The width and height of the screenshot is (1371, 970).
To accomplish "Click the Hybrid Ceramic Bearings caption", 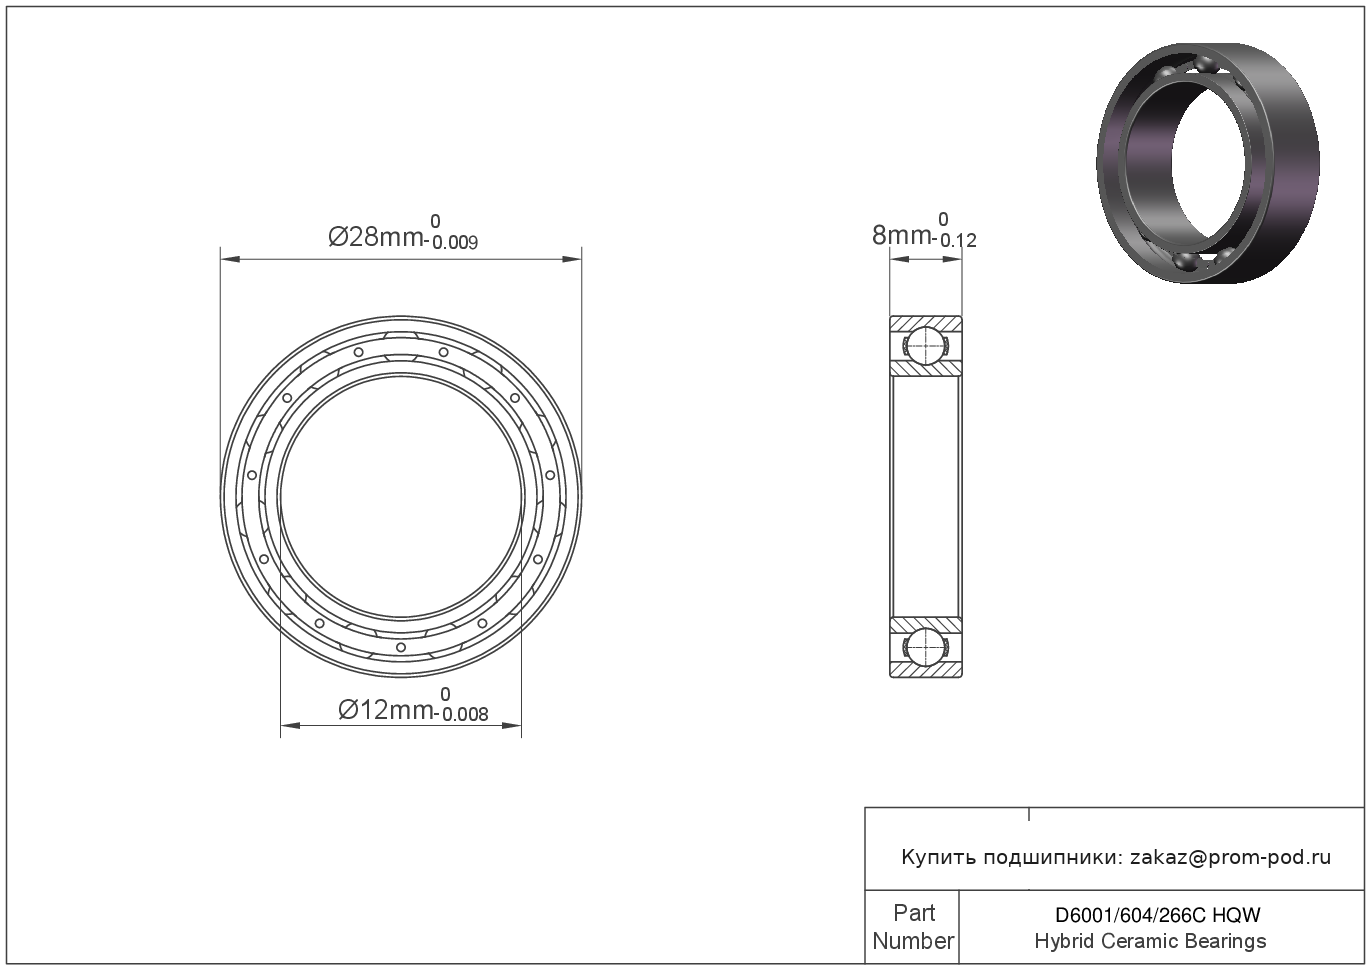I will (1150, 941).
